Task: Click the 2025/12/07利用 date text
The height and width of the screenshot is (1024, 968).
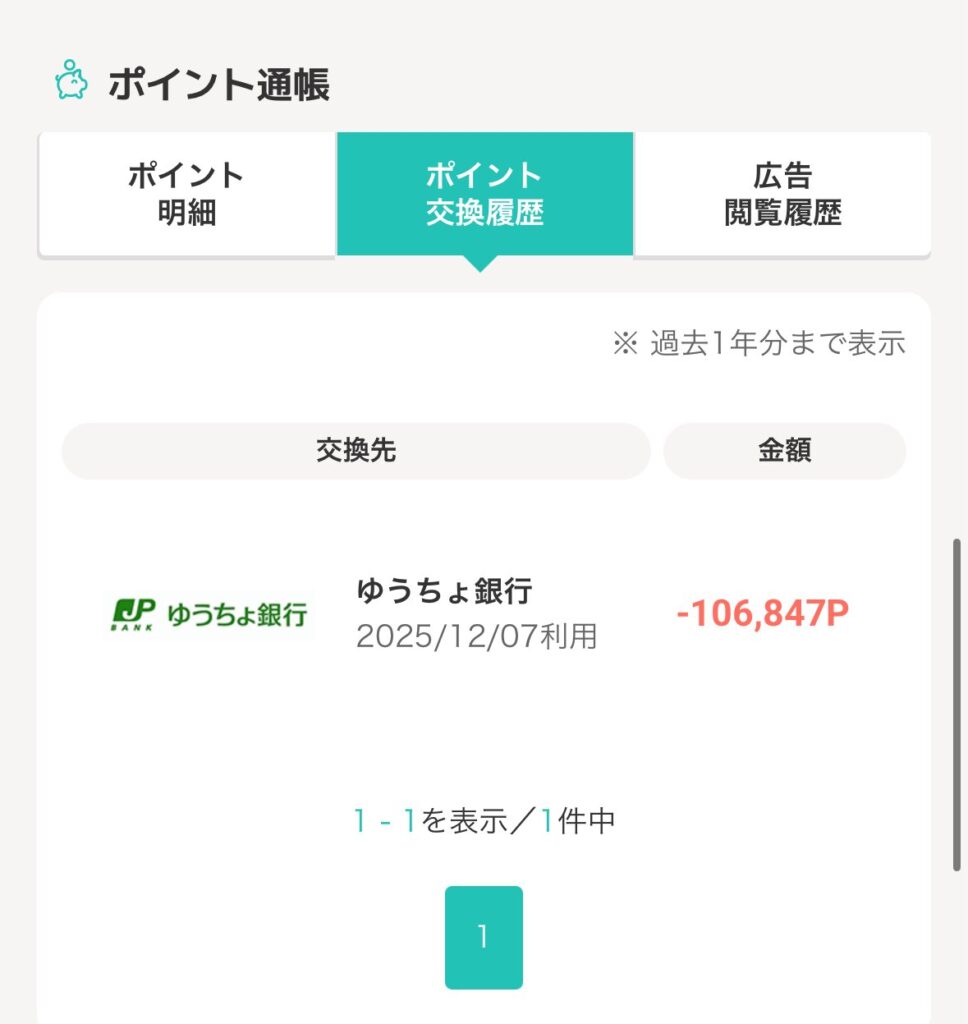Action: tap(476, 637)
